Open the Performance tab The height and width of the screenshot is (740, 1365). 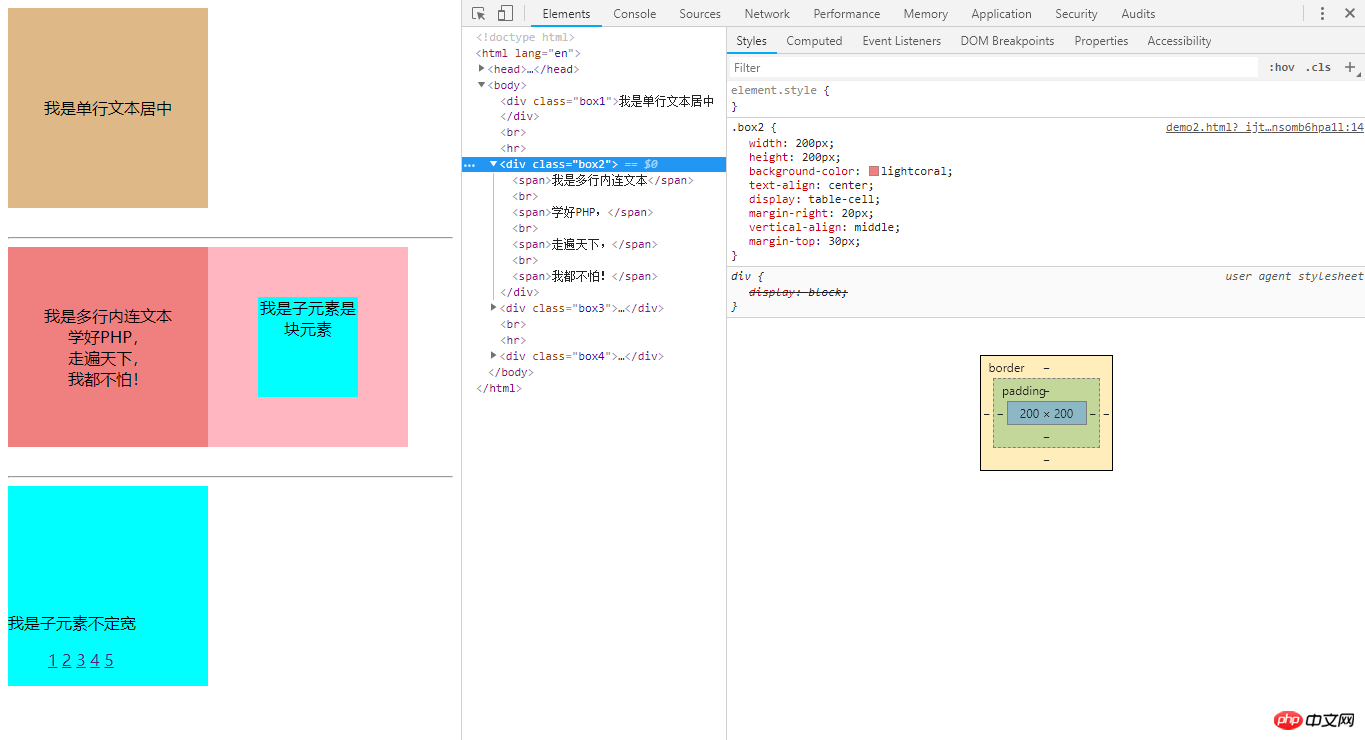pos(847,14)
